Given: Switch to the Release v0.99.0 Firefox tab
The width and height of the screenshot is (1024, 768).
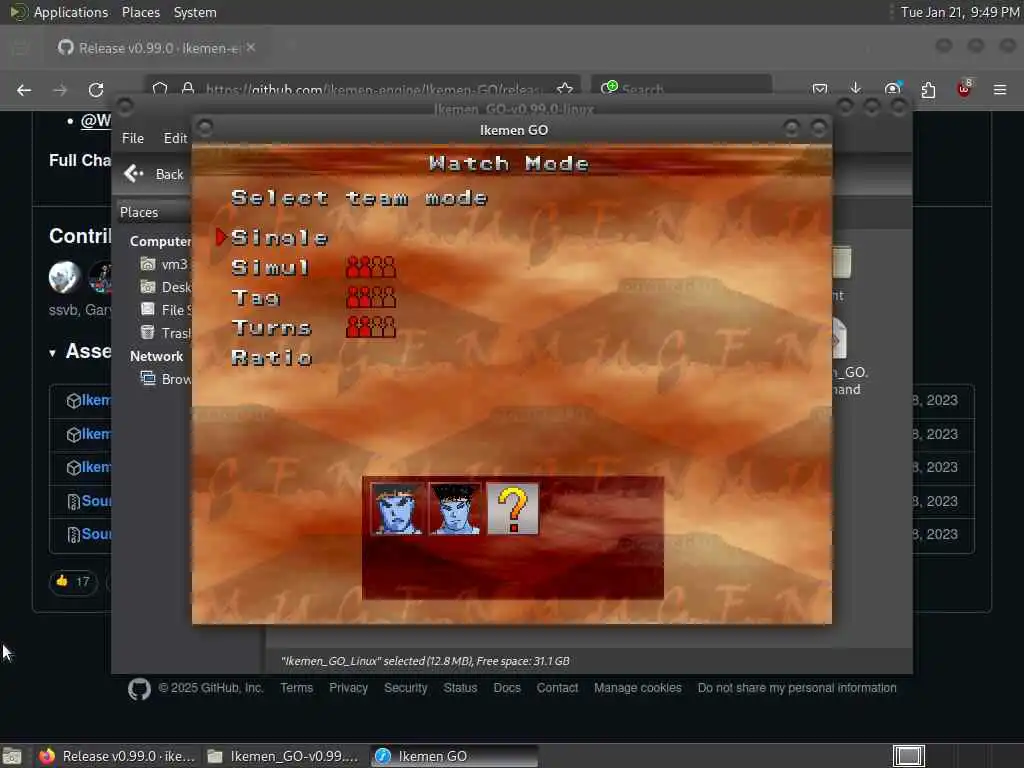Looking at the screenshot, I should (157, 48).
